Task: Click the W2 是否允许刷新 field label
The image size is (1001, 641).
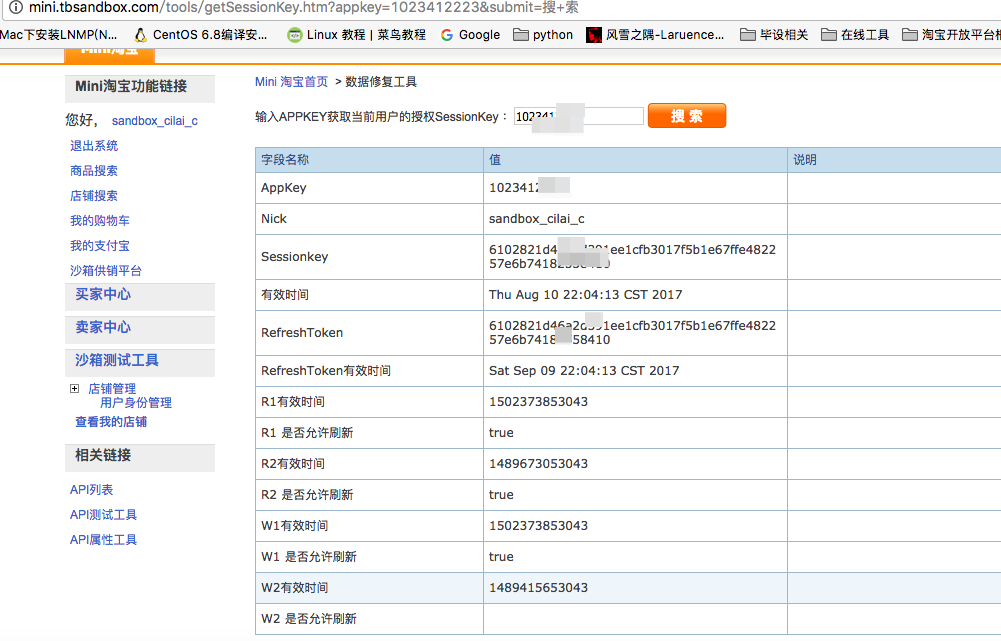Action: (308, 619)
